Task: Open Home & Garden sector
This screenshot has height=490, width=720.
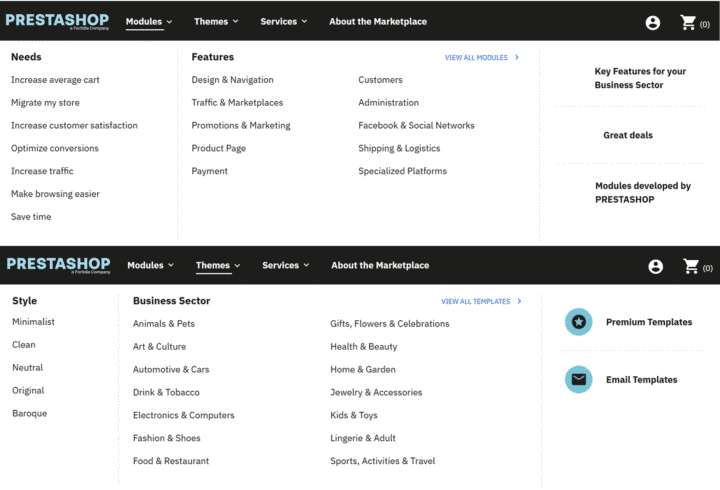Action: pos(363,370)
